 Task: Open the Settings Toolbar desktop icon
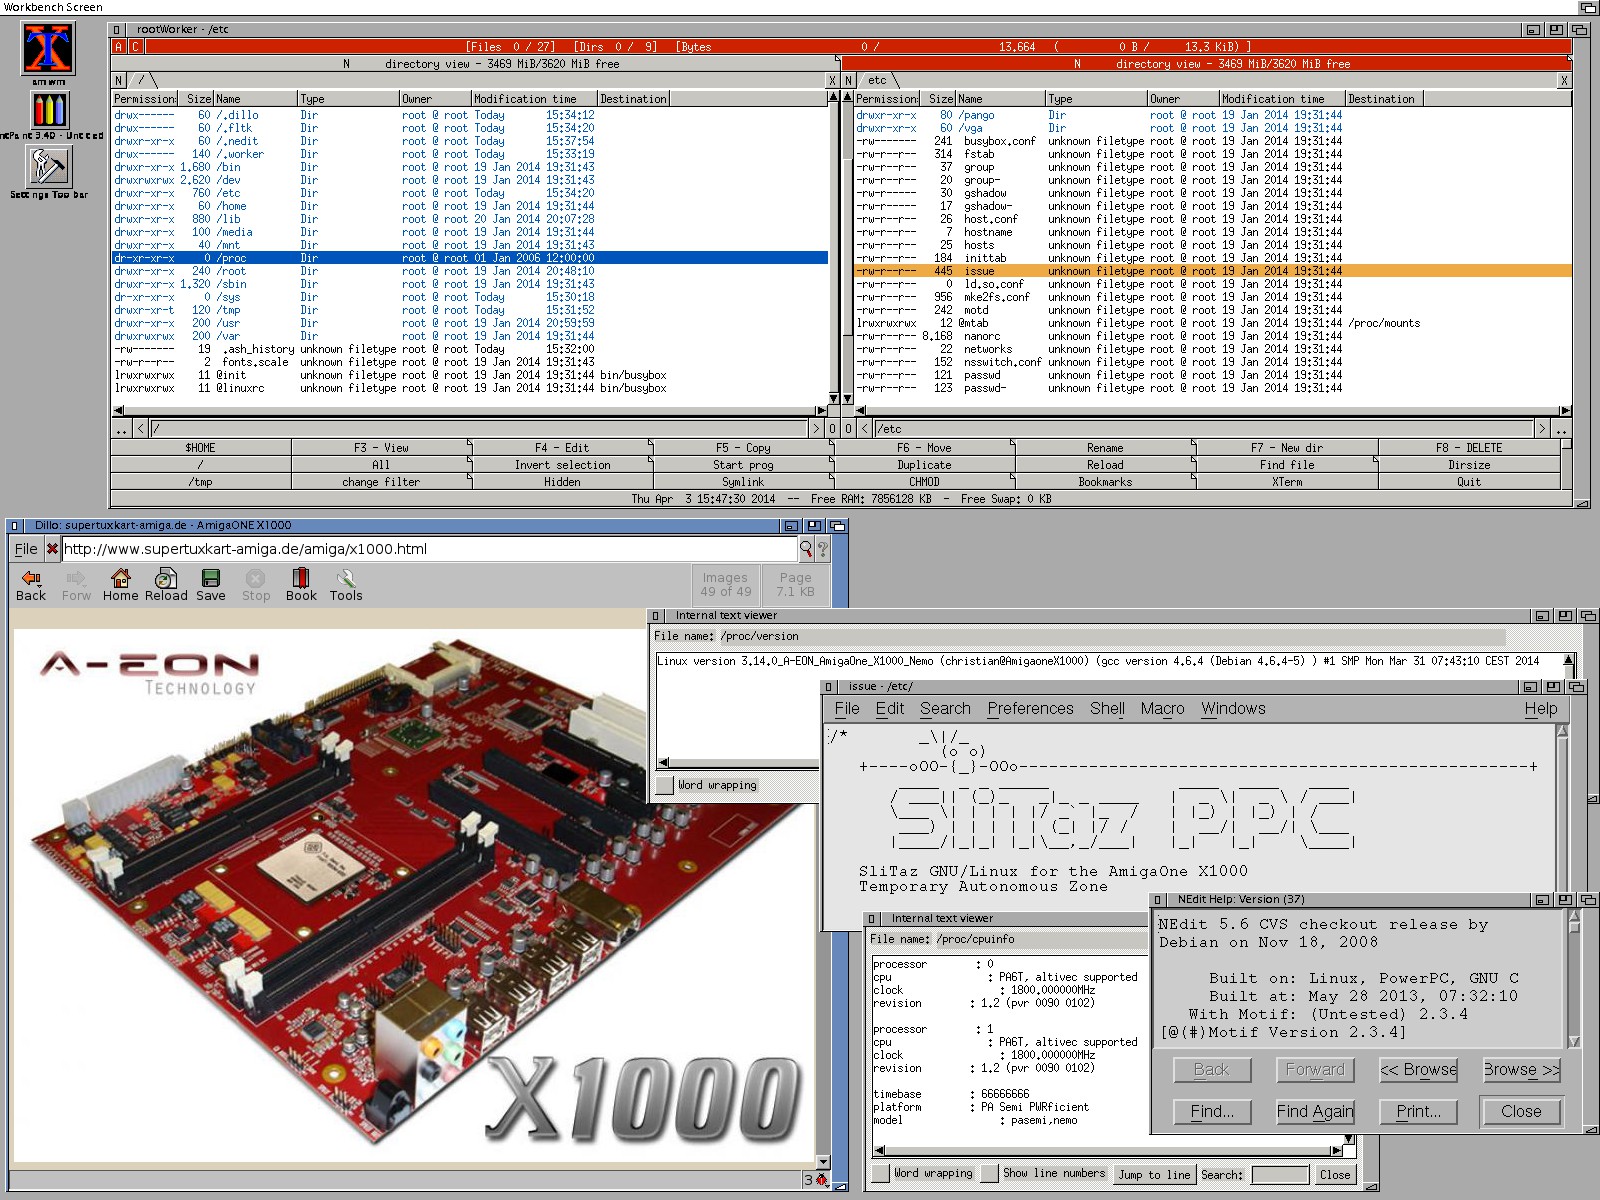click(47, 166)
